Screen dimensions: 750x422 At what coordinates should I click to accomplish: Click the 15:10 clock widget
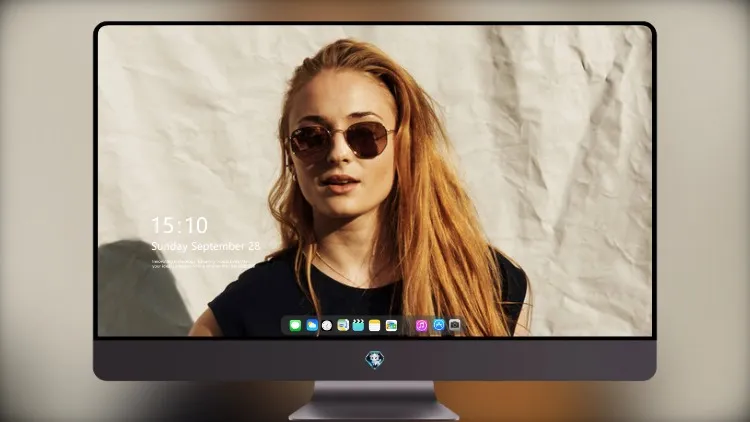(179, 225)
